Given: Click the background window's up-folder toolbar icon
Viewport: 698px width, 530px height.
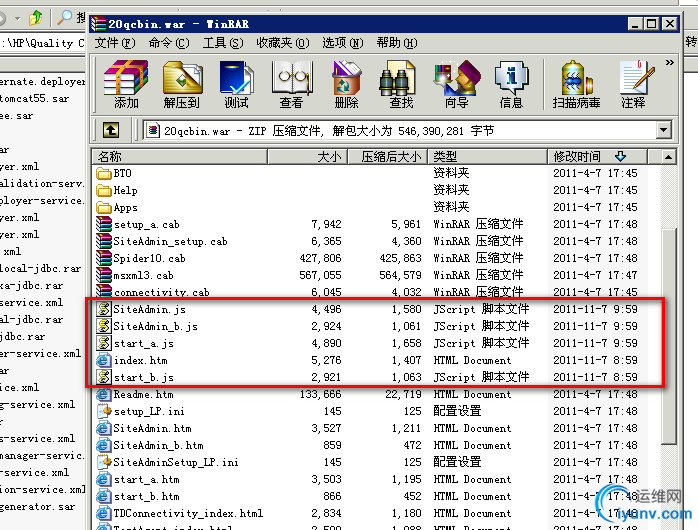Looking at the screenshot, I should pyautogui.click(x=35, y=18).
